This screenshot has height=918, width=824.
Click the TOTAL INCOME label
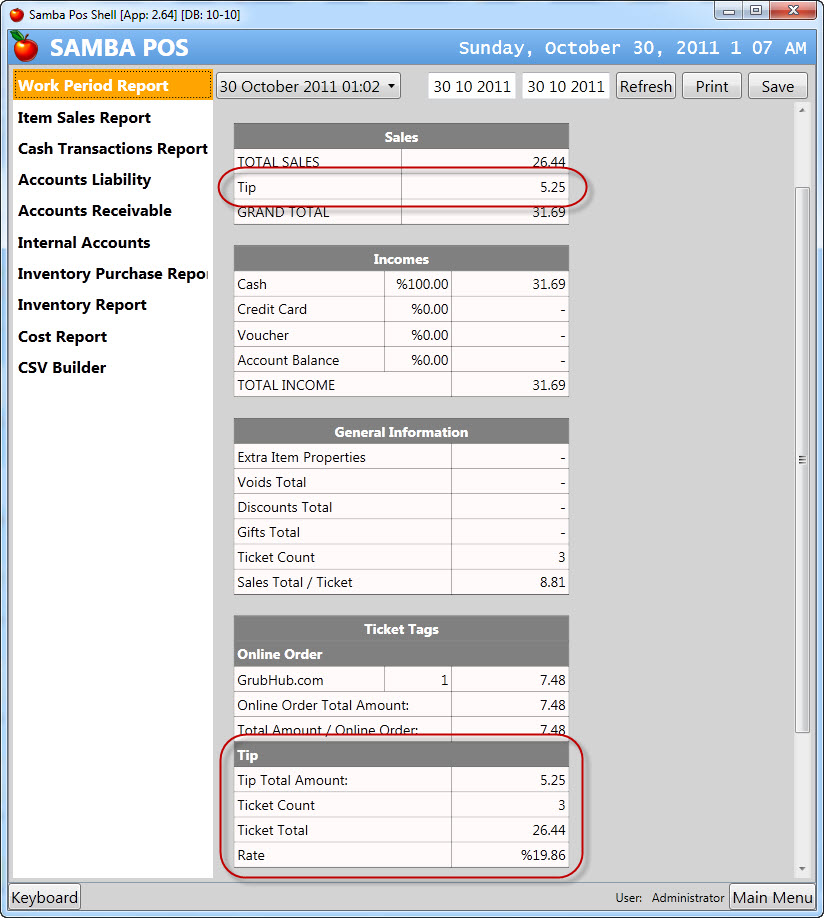pos(286,385)
